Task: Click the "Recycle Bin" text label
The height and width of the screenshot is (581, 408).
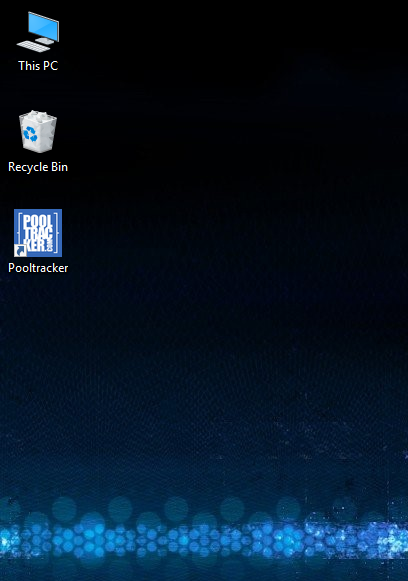Action: [38, 167]
